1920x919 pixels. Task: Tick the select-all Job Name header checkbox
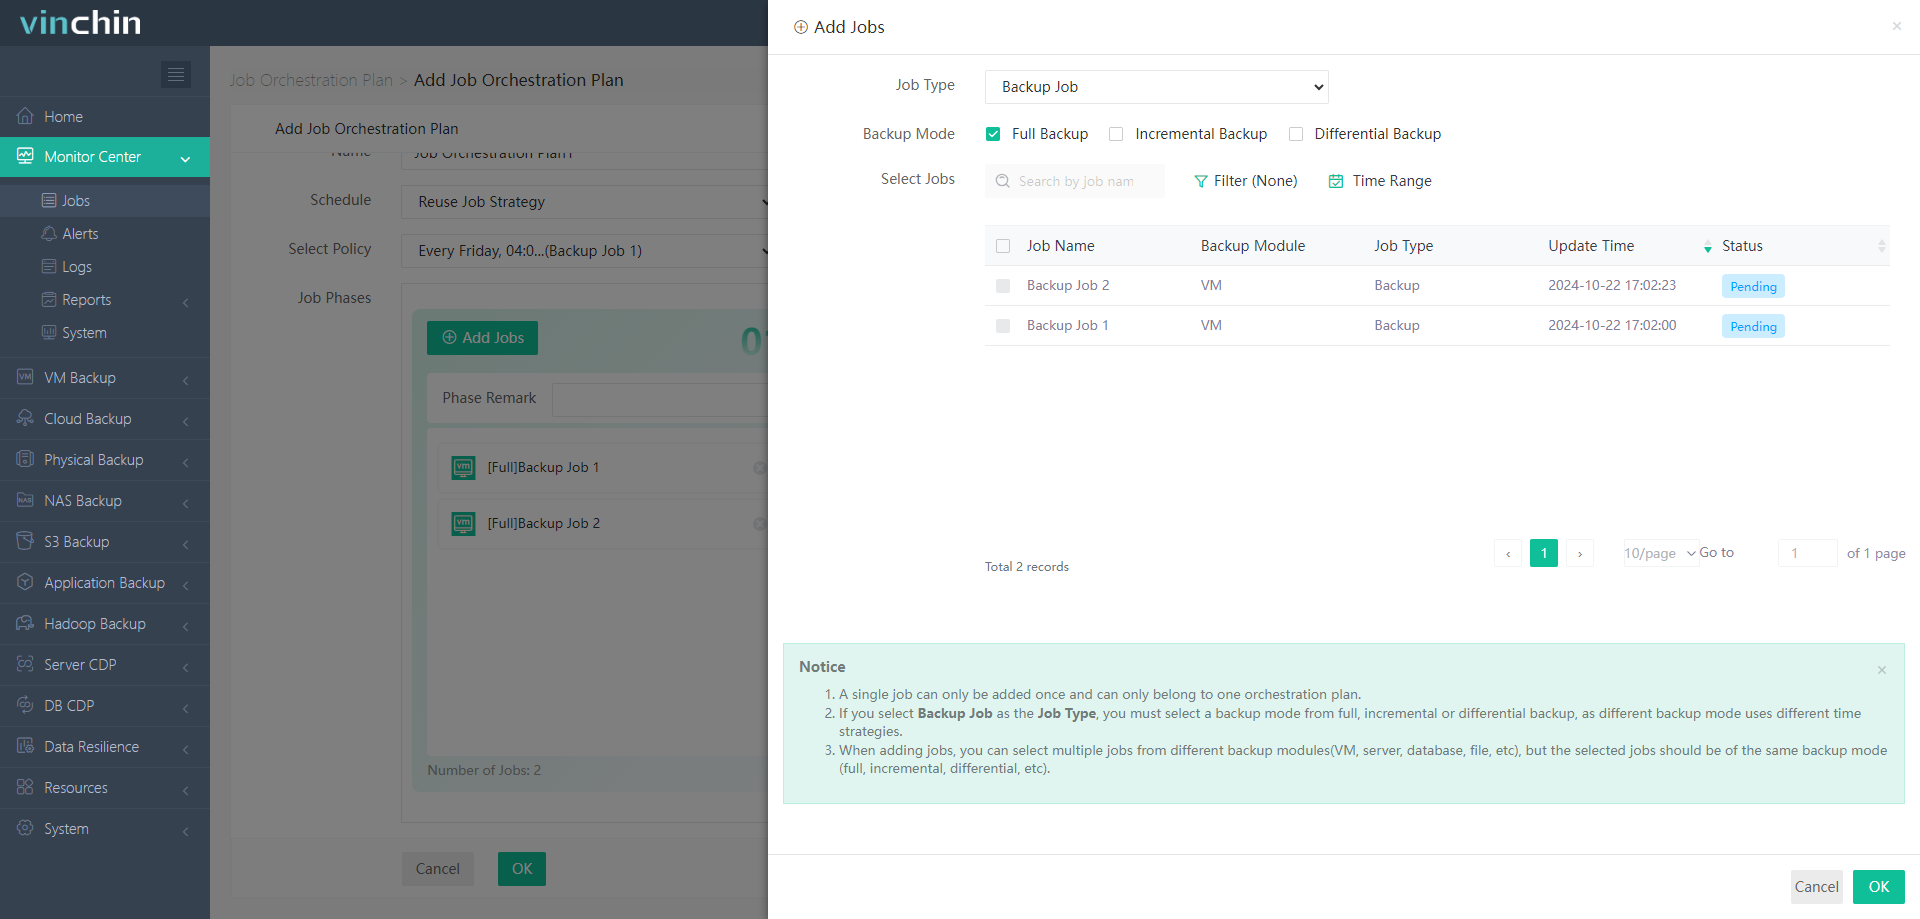pos(1003,246)
